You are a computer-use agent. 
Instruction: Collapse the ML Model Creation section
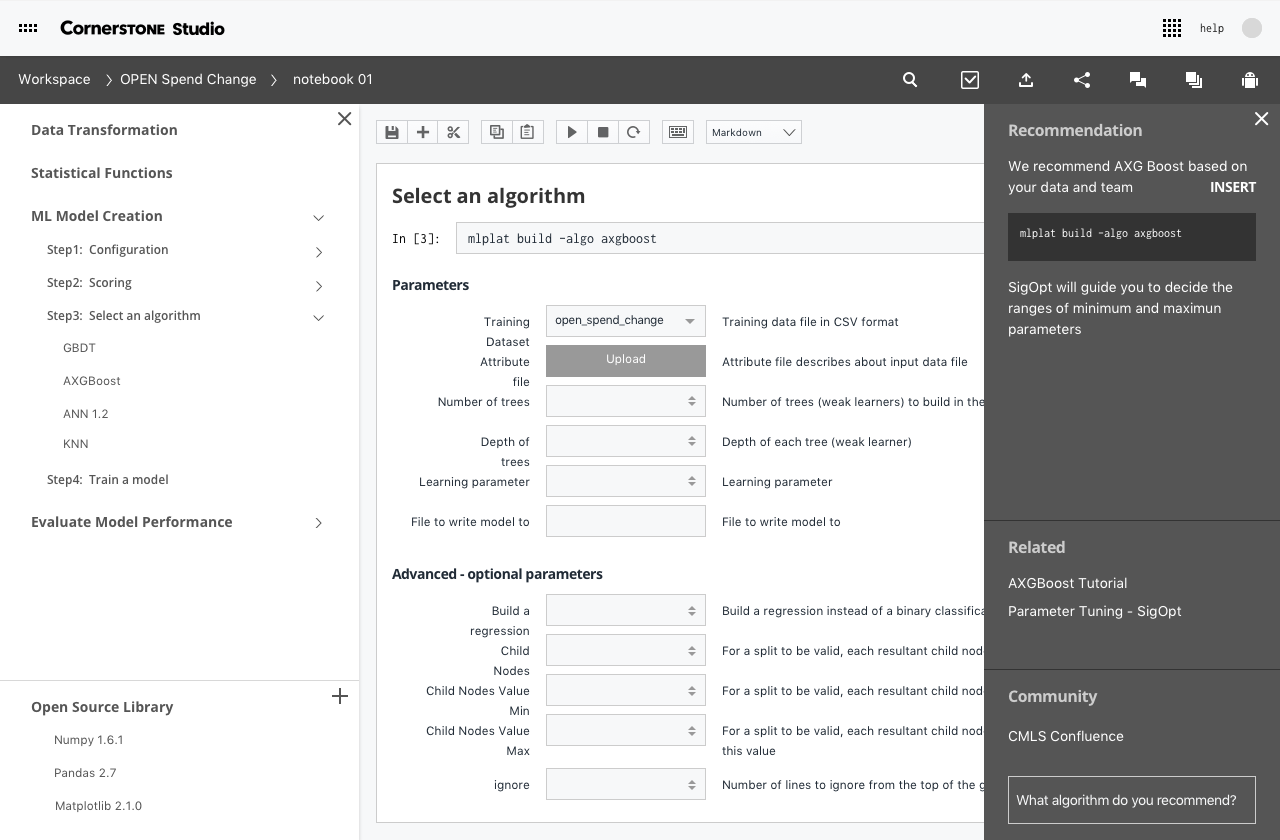[x=319, y=217]
